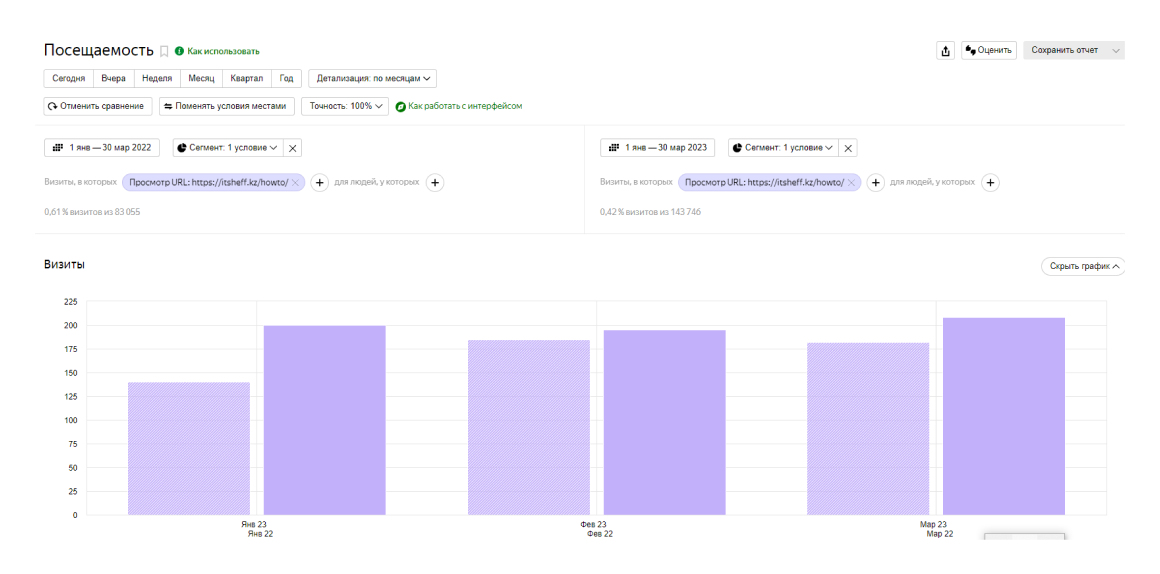Open the Сегмент dropdown for the 2022 period
The width and height of the screenshot is (1160, 574).
click(x=228, y=148)
